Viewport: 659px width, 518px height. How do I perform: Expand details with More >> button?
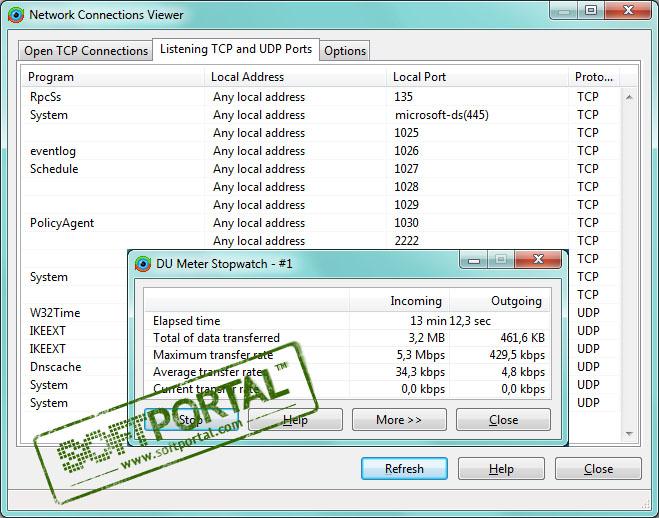point(399,419)
